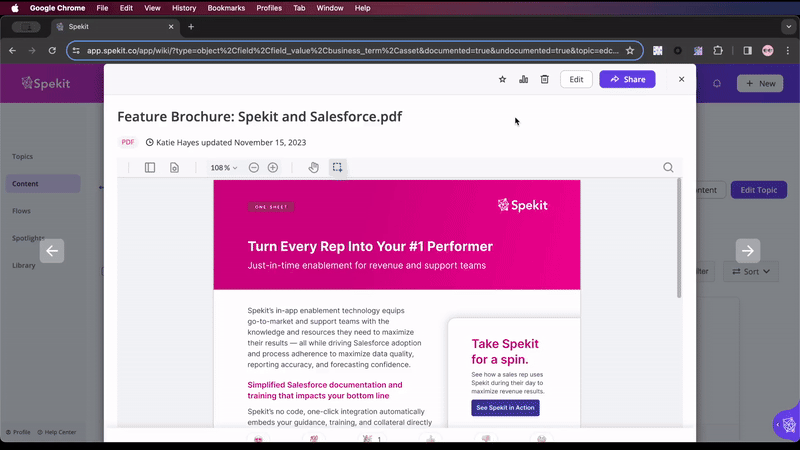The height and width of the screenshot is (450, 800).
Task: Reload the page in Chrome
Action: click(52, 51)
